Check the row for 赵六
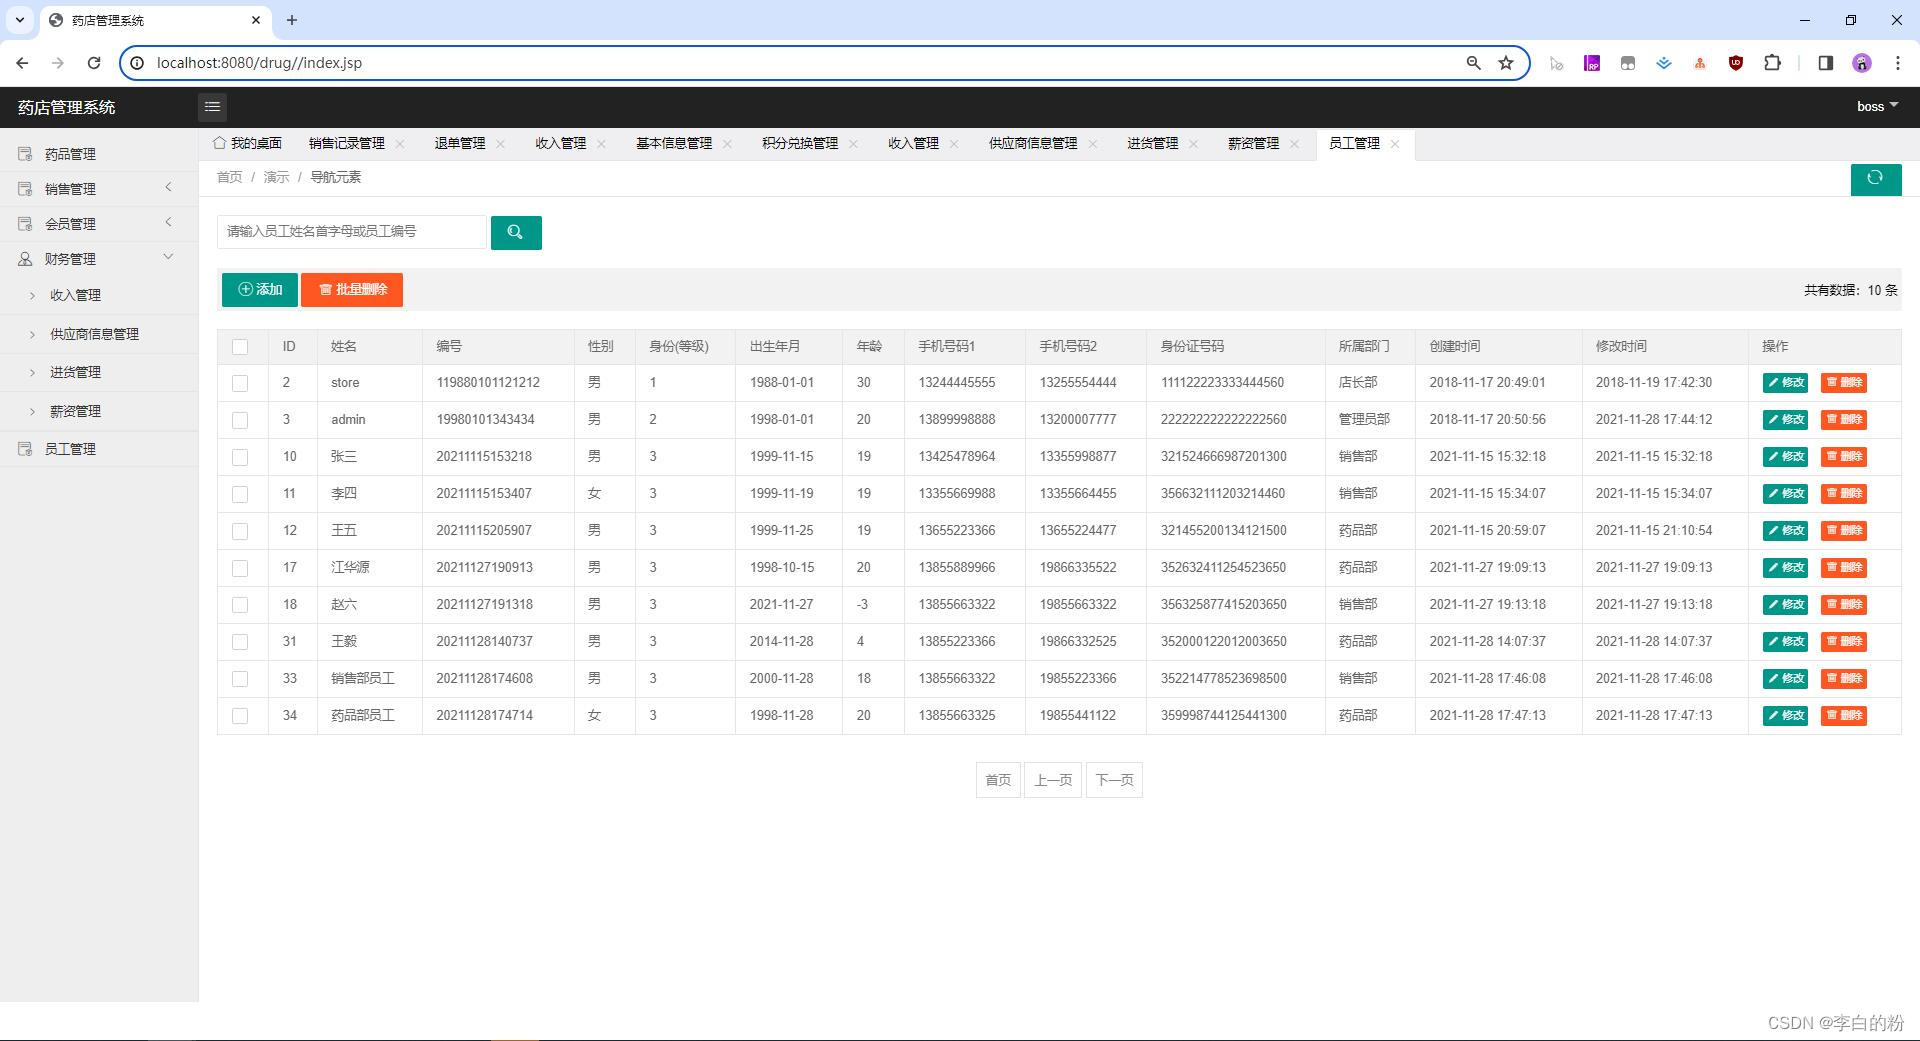This screenshot has height=1041, width=1920. (x=240, y=605)
